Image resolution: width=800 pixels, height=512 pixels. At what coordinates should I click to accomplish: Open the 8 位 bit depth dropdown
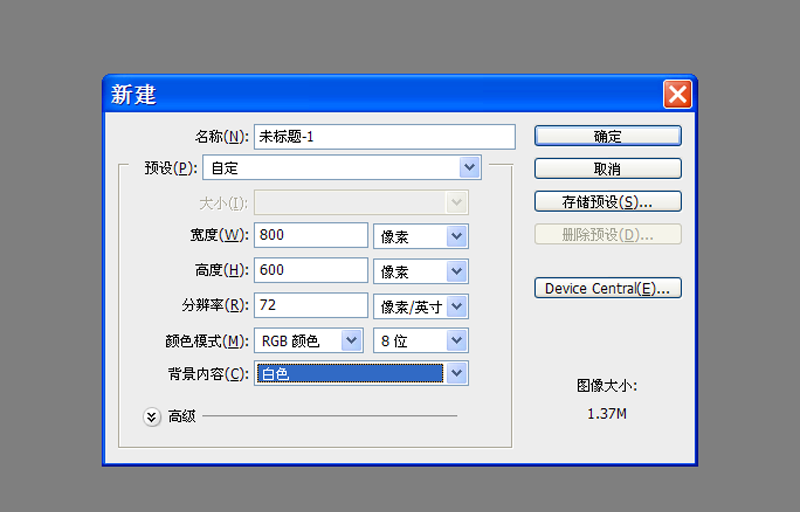pos(421,341)
